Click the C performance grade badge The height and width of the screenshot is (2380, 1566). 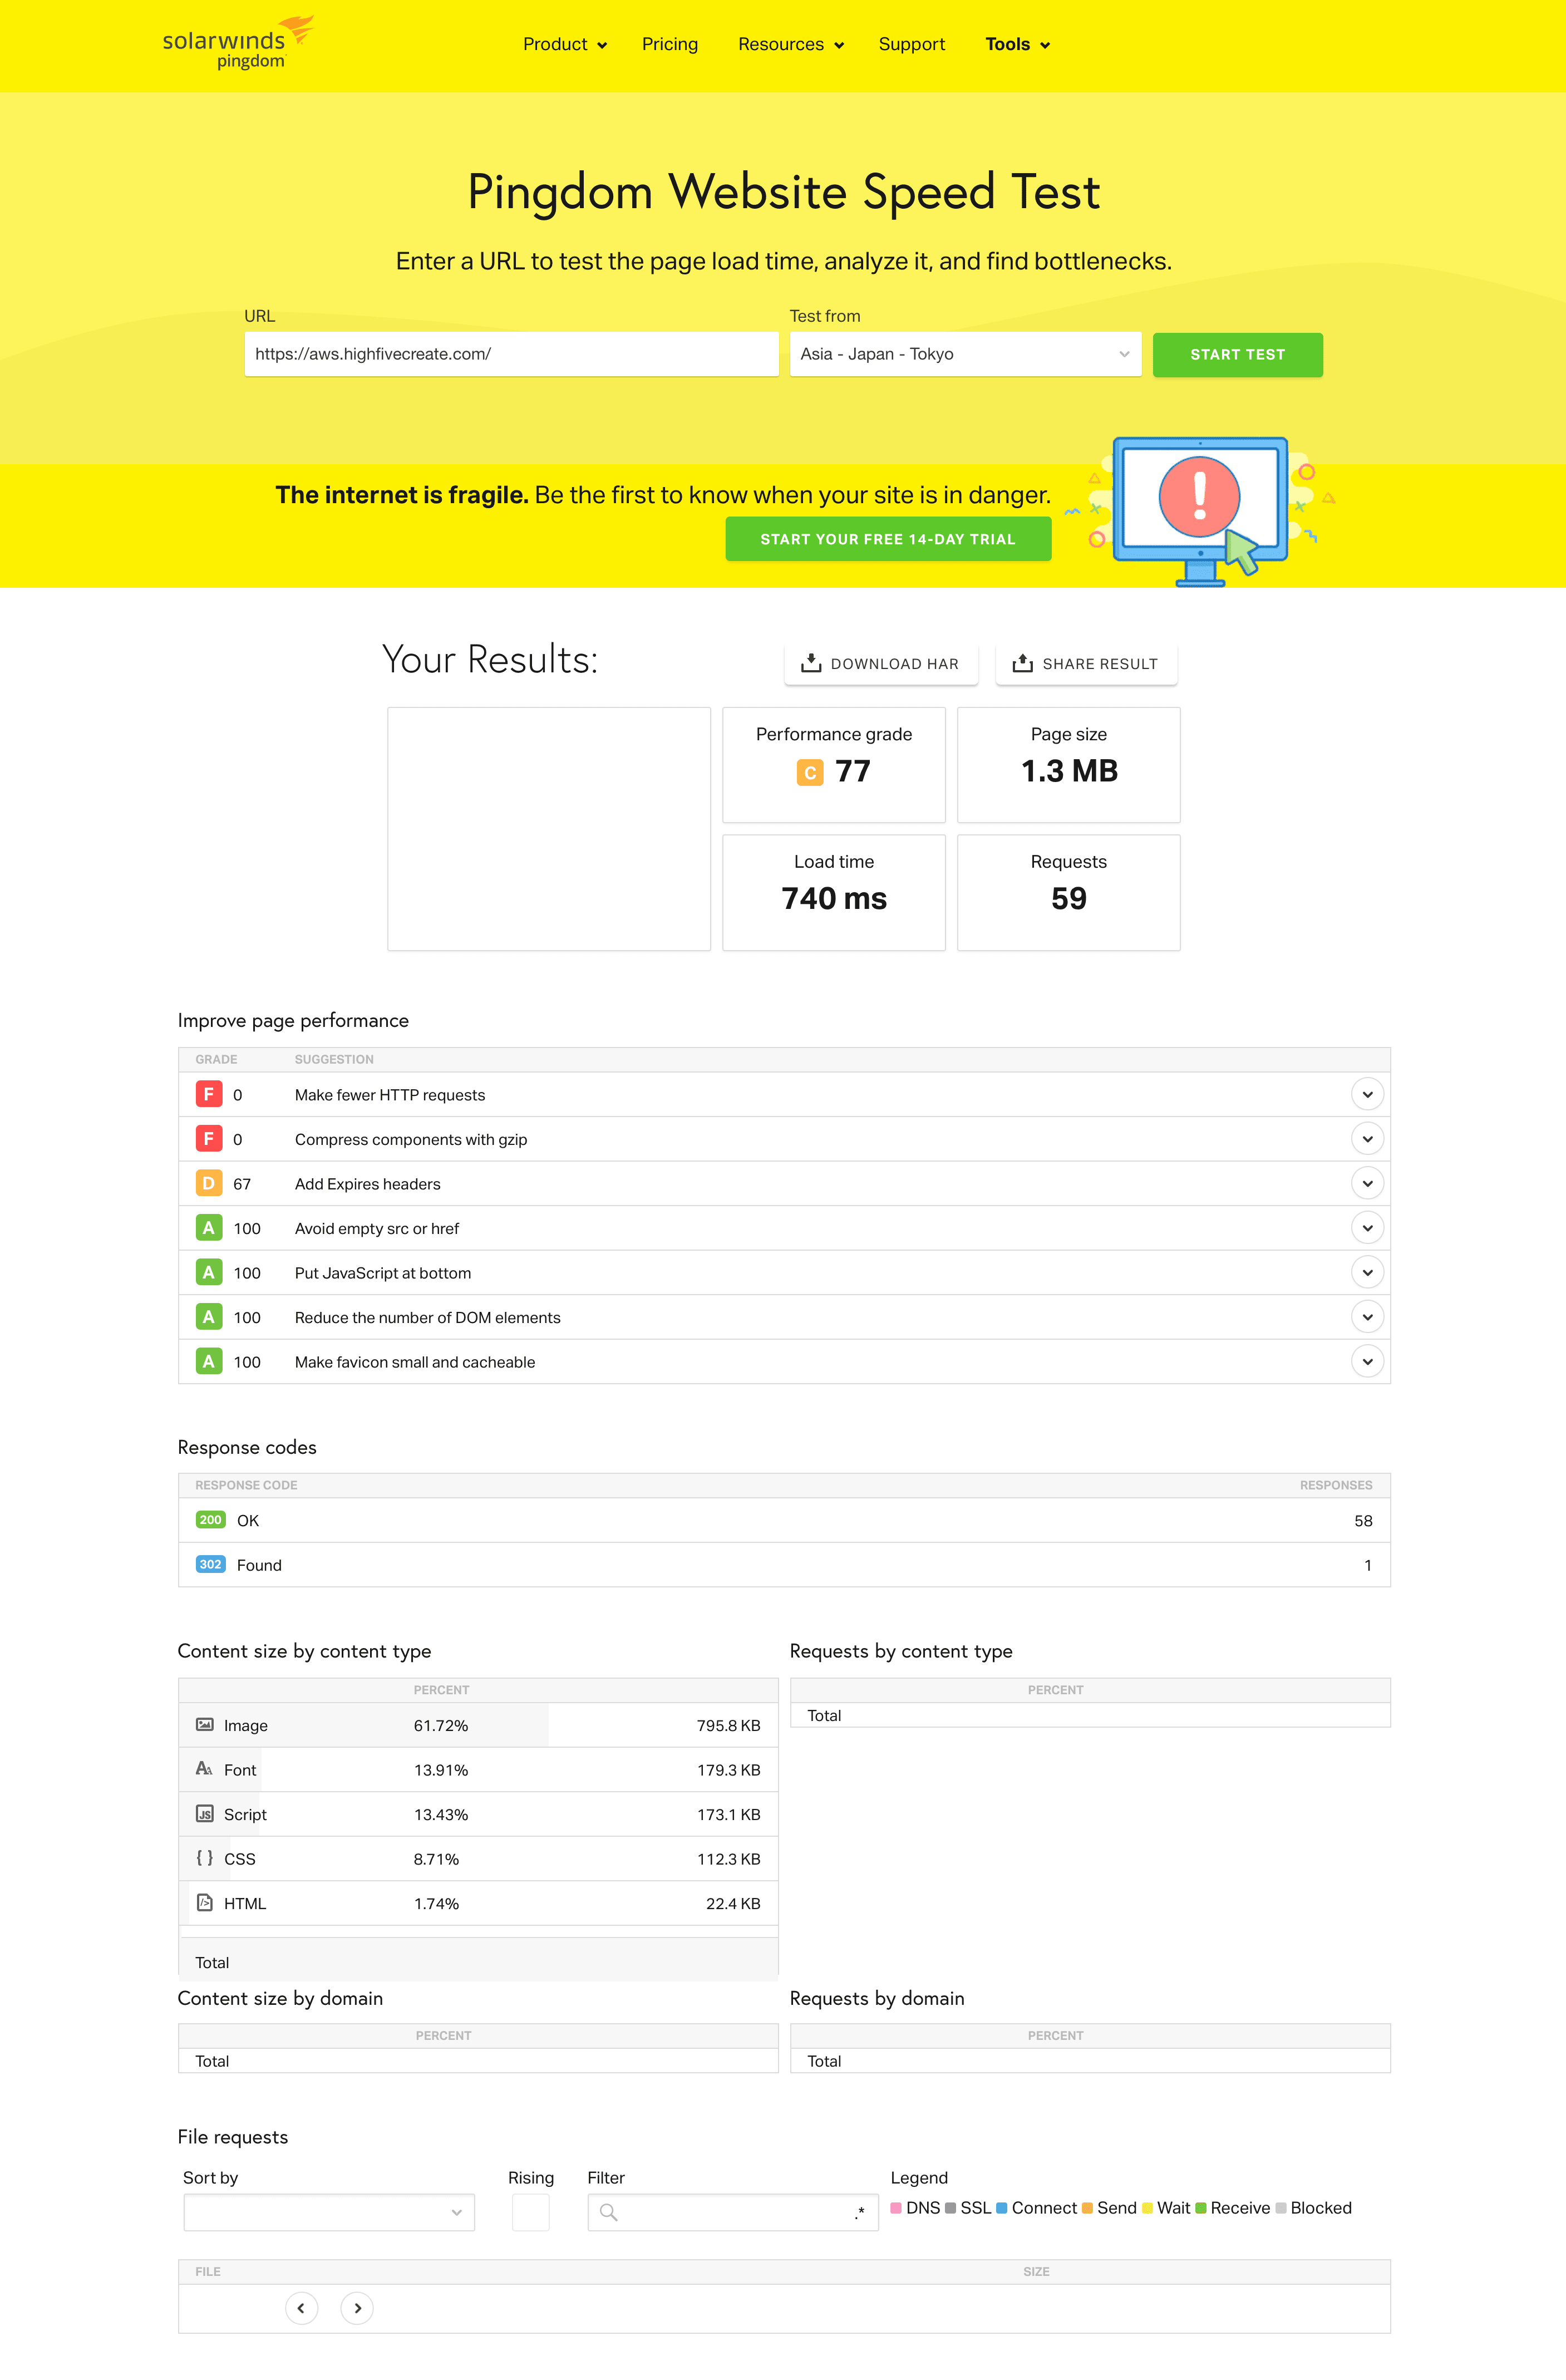coord(810,772)
